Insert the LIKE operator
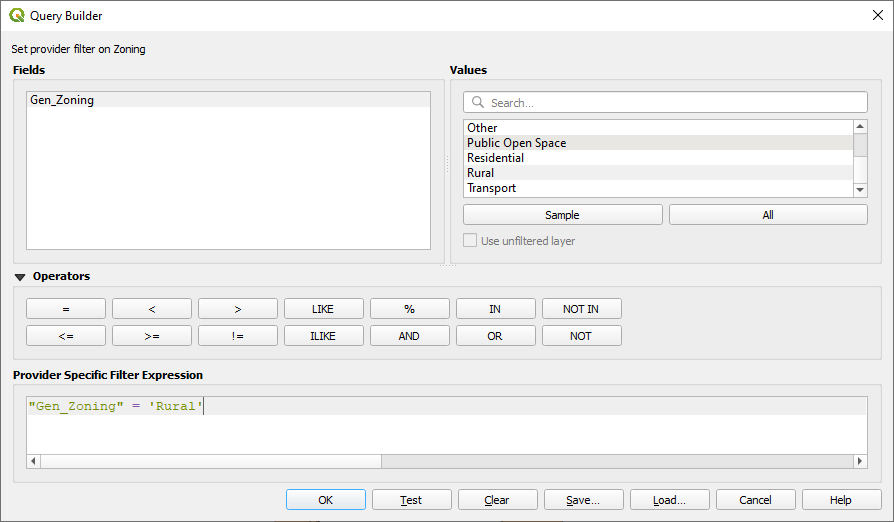 coord(323,309)
